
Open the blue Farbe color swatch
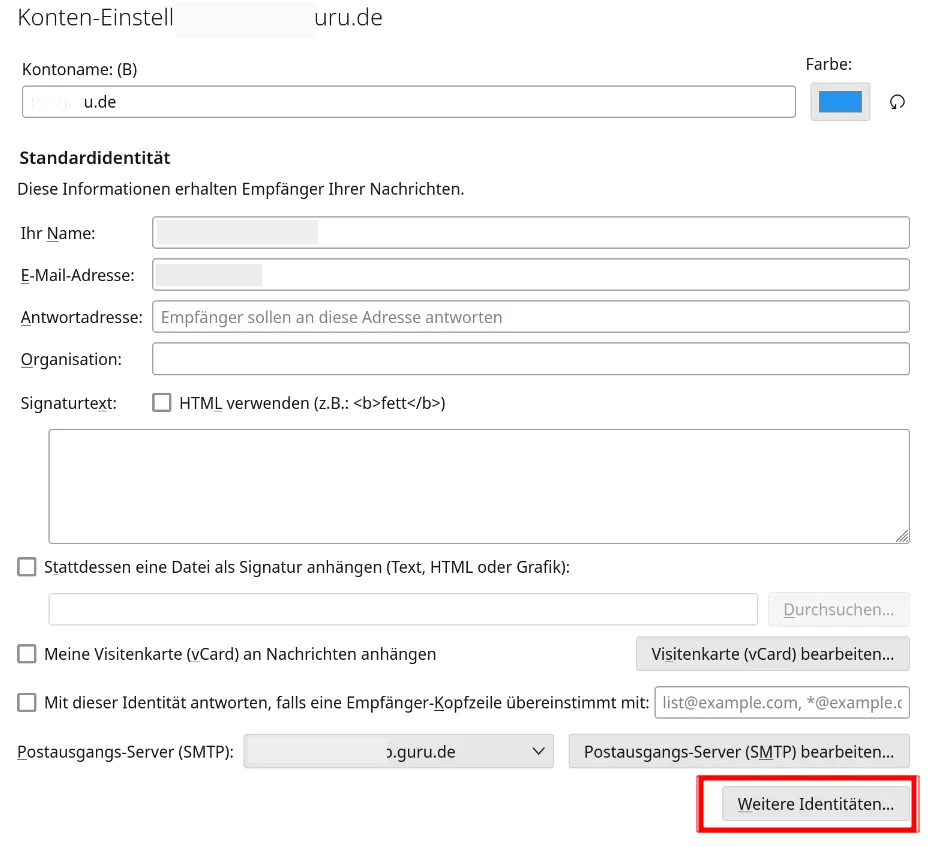pyautogui.click(x=839, y=102)
